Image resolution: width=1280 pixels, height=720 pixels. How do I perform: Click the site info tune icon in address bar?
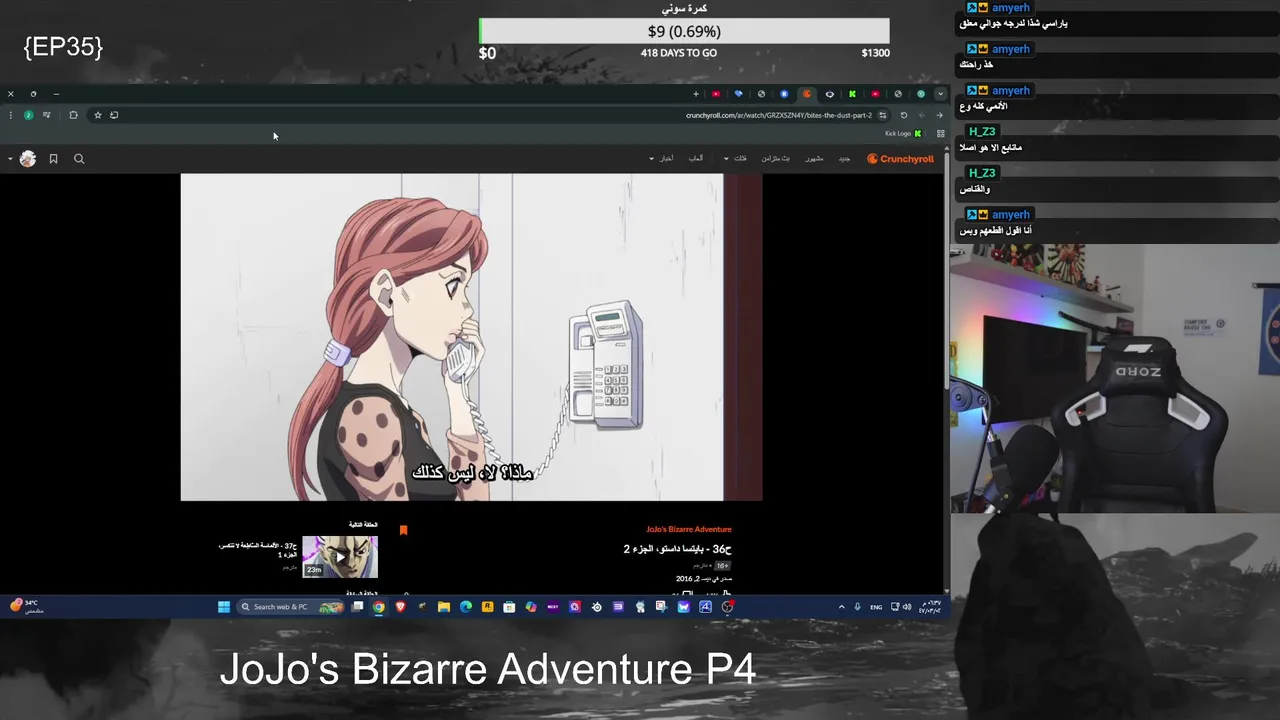coord(882,115)
